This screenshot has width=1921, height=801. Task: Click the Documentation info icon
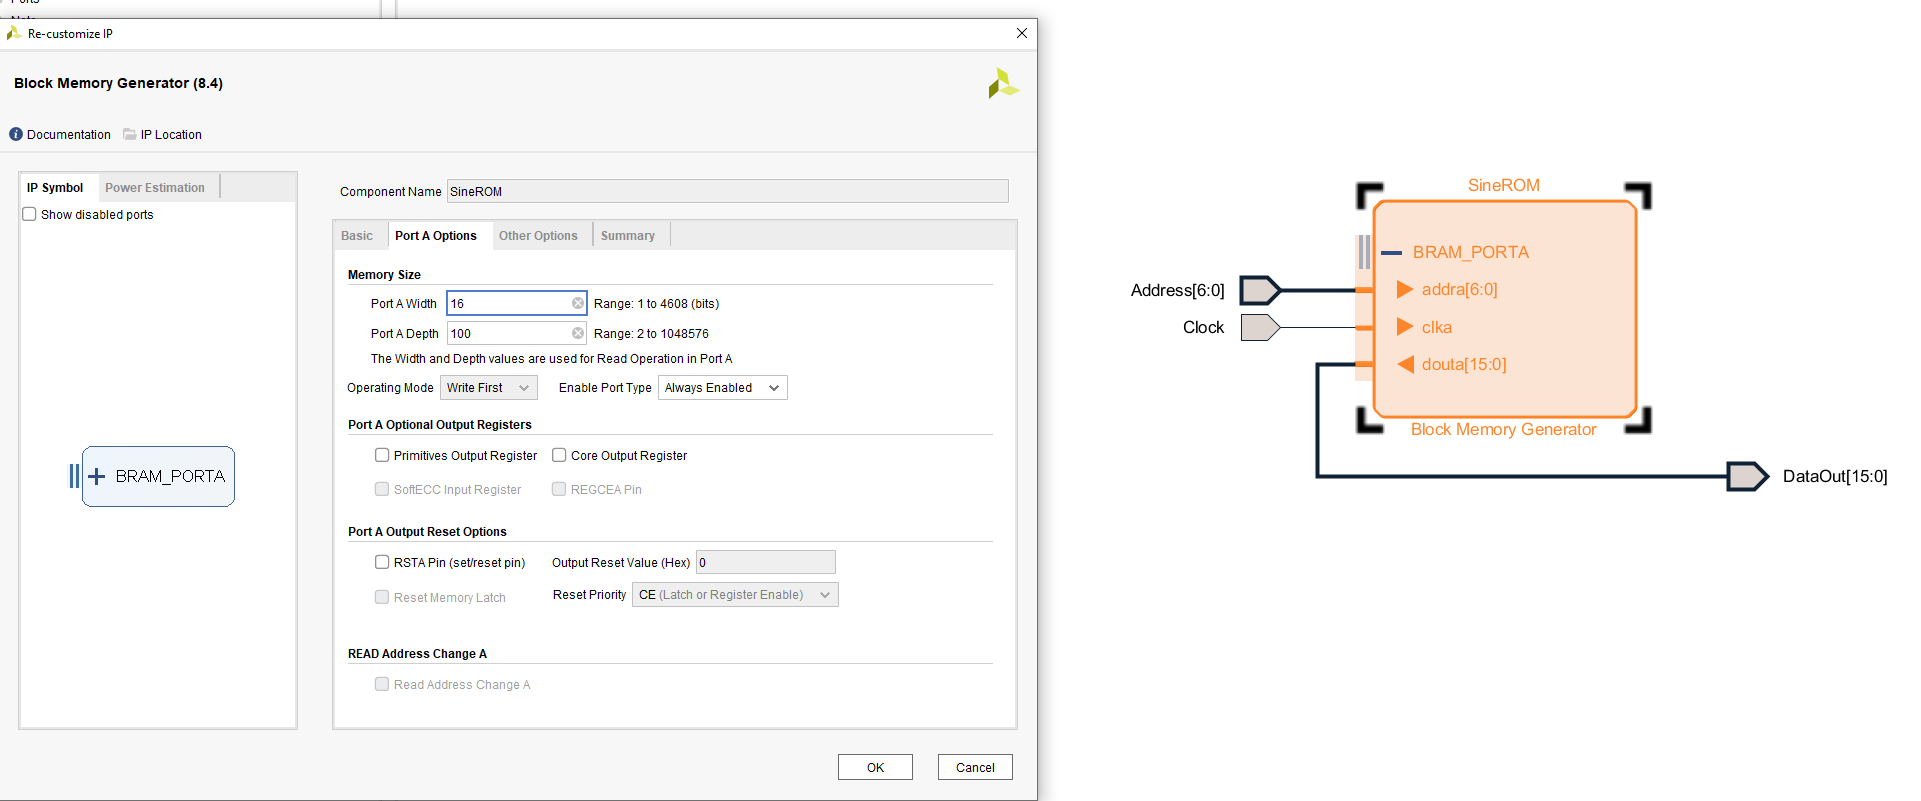pyautogui.click(x=16, y=134)
